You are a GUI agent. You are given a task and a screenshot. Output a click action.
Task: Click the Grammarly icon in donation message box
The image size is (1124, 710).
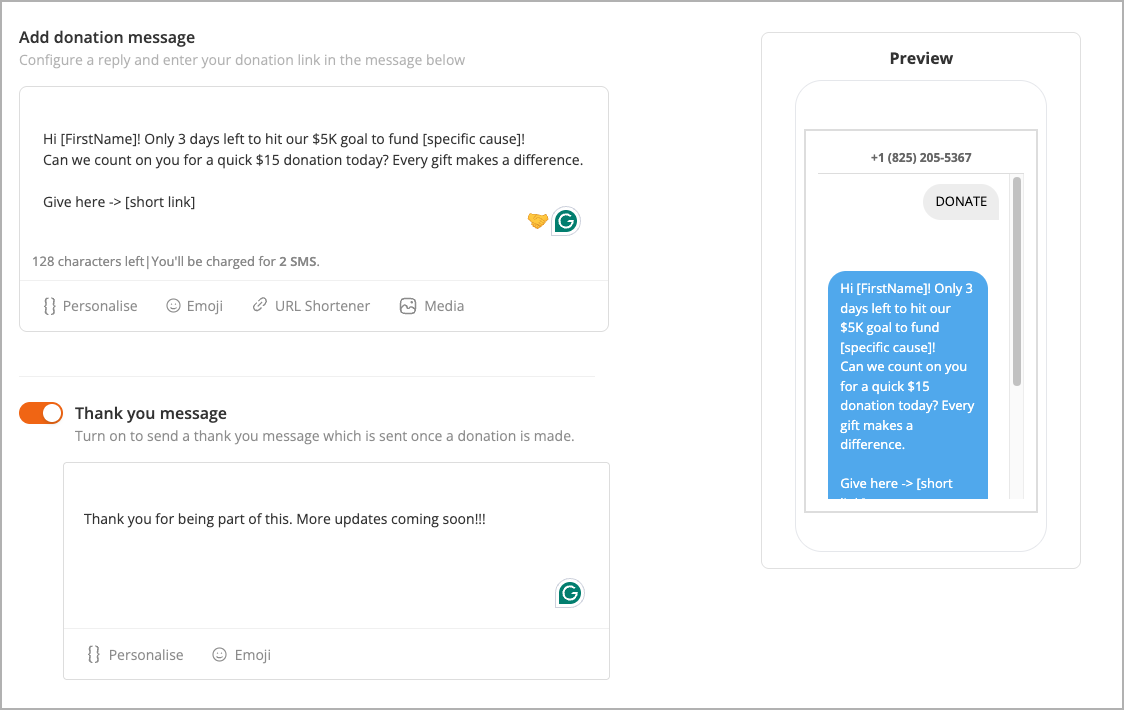(566, 222)
